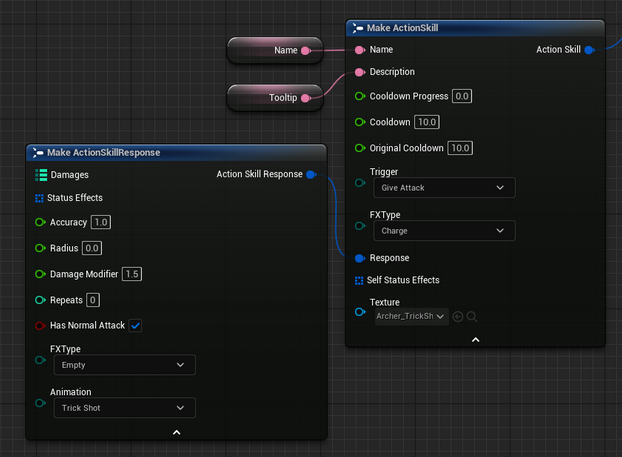Select the Tooltip variable node
Screen dimensions: 622x457
[270, 98]
